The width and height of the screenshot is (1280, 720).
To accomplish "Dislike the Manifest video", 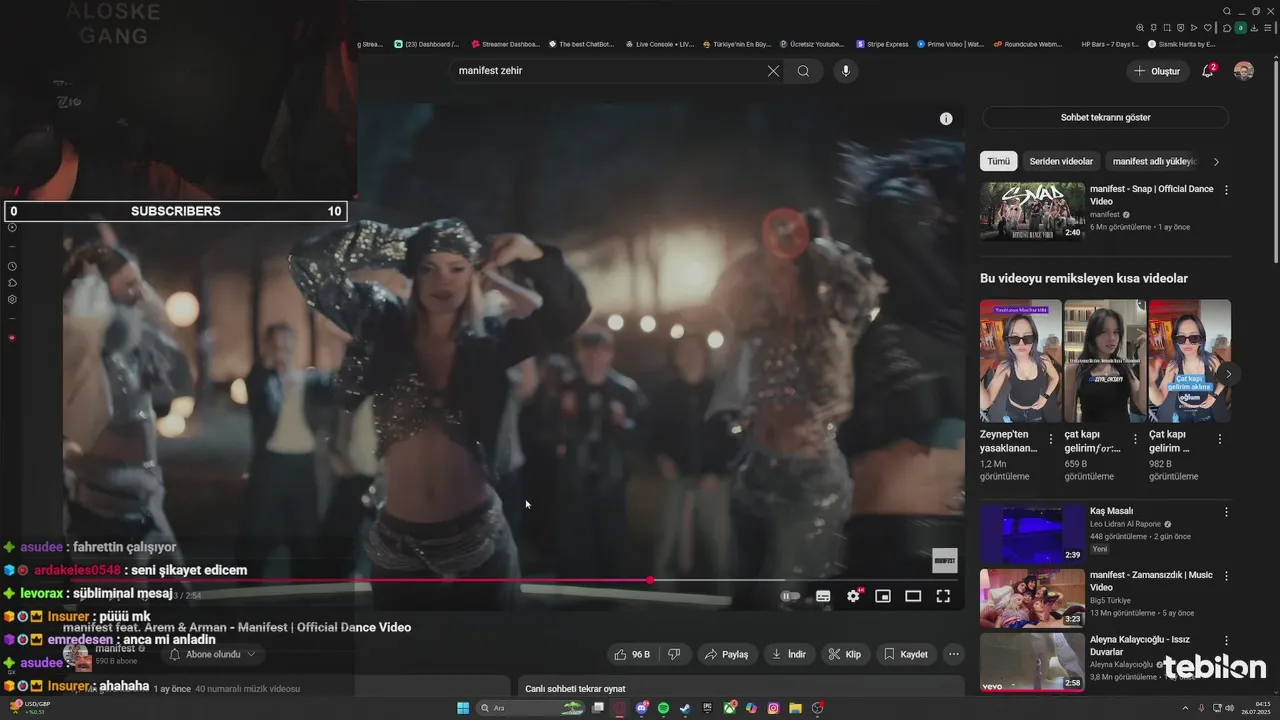I will 674,654.
